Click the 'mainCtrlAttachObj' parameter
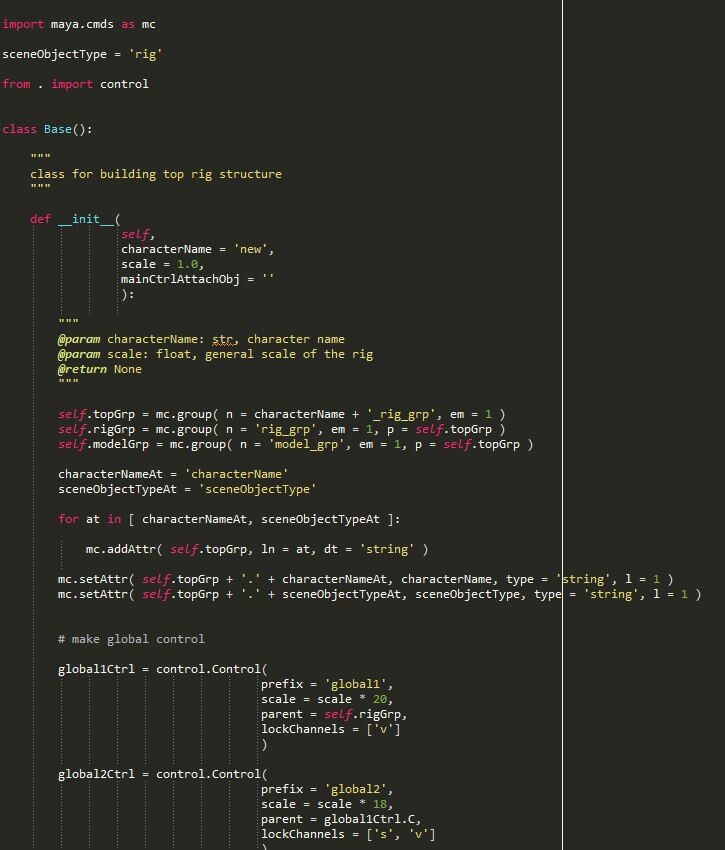This screenshot has height=850, width=725. [180, 279]
